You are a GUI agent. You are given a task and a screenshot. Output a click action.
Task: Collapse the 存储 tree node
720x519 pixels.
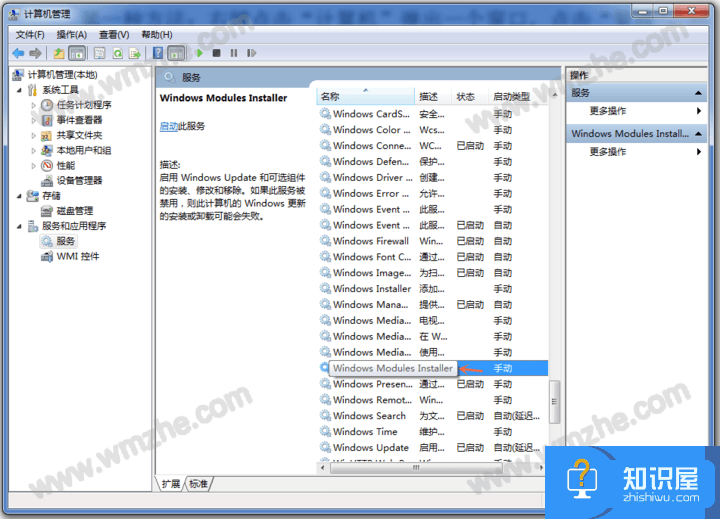19,196
